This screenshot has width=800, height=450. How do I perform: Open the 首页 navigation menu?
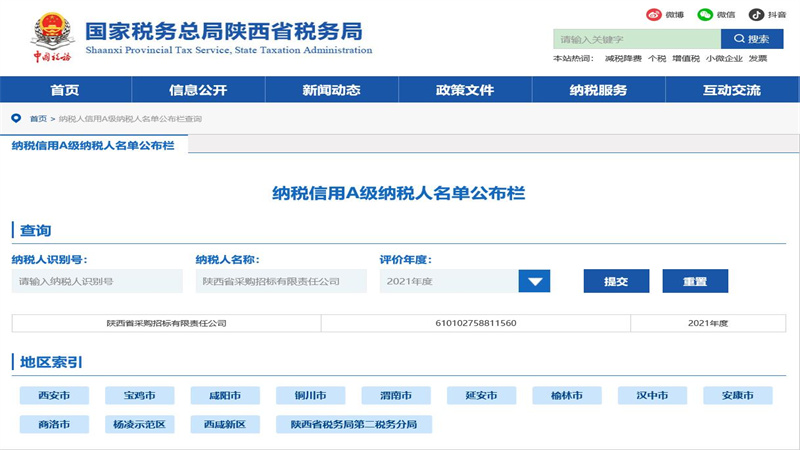pyautogui.click(x=65, y=90)
